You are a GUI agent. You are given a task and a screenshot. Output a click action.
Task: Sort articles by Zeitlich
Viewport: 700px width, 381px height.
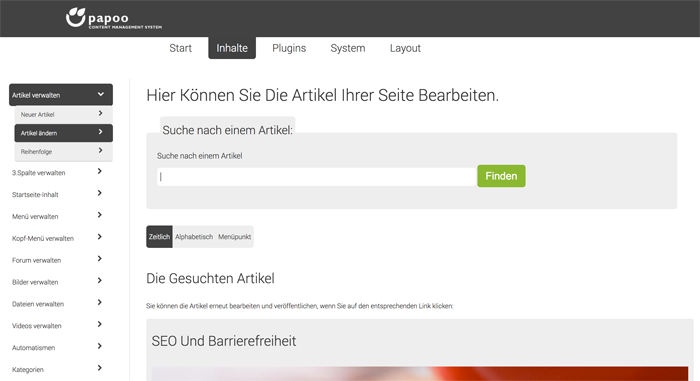point(159,237)
